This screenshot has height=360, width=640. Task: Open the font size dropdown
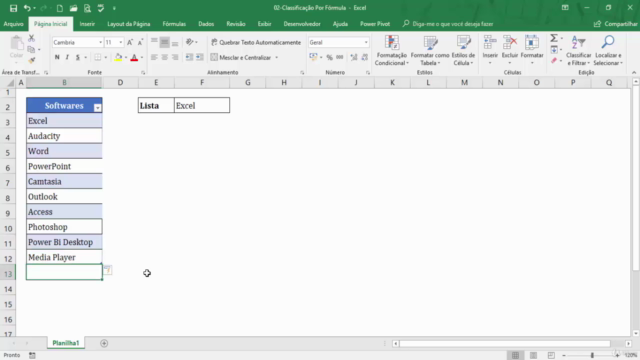[120, 42]
